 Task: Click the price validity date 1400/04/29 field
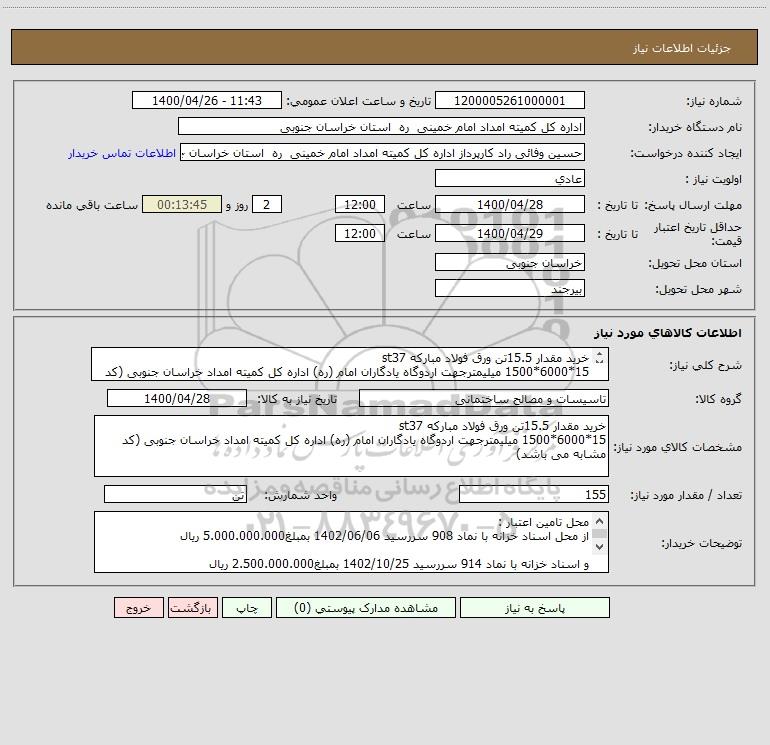(510, 233)
